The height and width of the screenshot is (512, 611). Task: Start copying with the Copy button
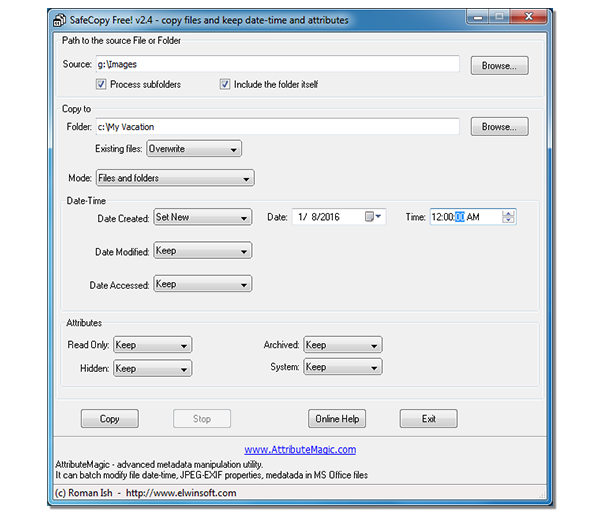[x=109, y=418]
